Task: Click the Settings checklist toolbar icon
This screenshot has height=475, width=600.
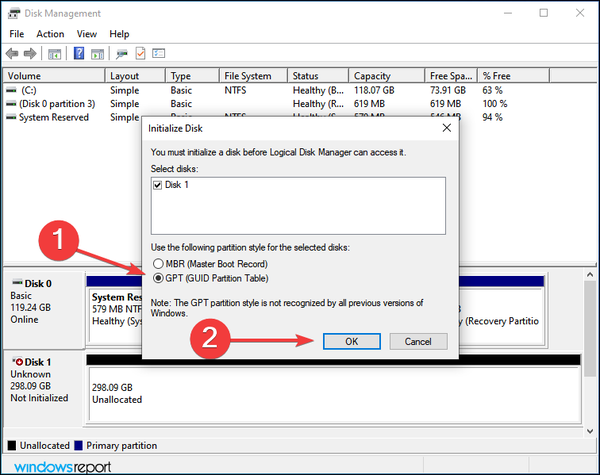Action: (x=158, y=53)
